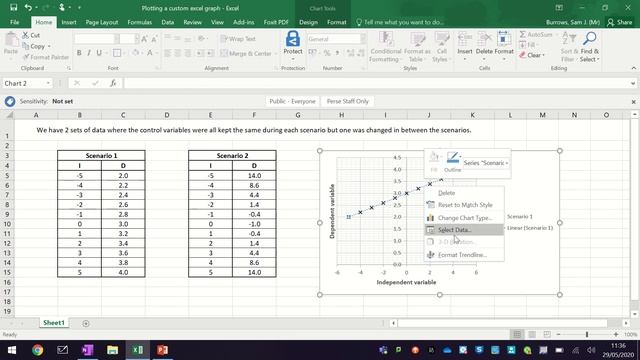This screenshot has height=360, width=640.
Task: Toggle Underline formatting
Action: coord(99,53)
